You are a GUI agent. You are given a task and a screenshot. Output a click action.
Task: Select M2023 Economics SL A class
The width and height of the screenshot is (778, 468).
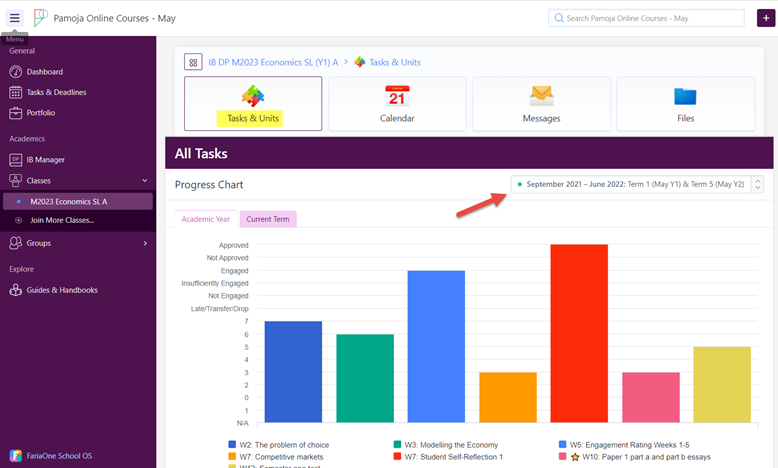pos(78,201)
